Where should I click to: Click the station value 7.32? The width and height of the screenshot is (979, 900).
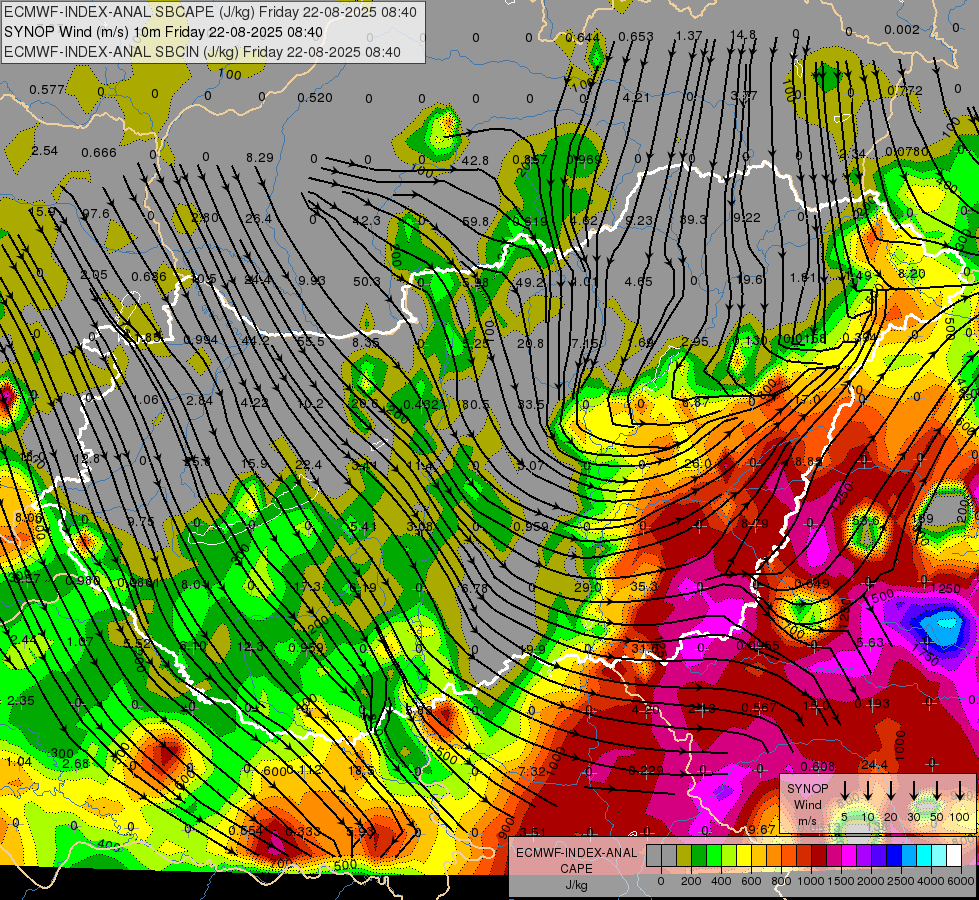532,771
